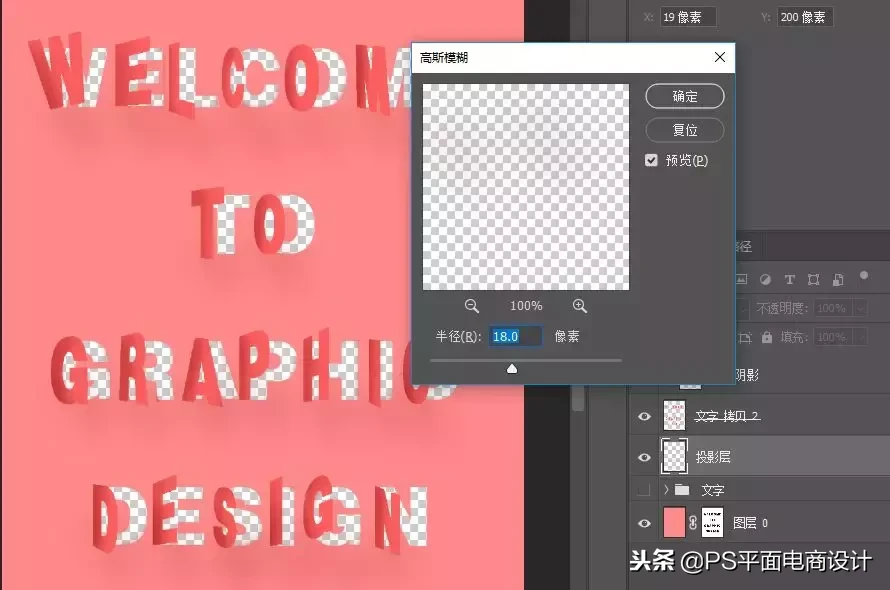
Task: Select the 投影层 layer name
Action: [x=713, y=457]
